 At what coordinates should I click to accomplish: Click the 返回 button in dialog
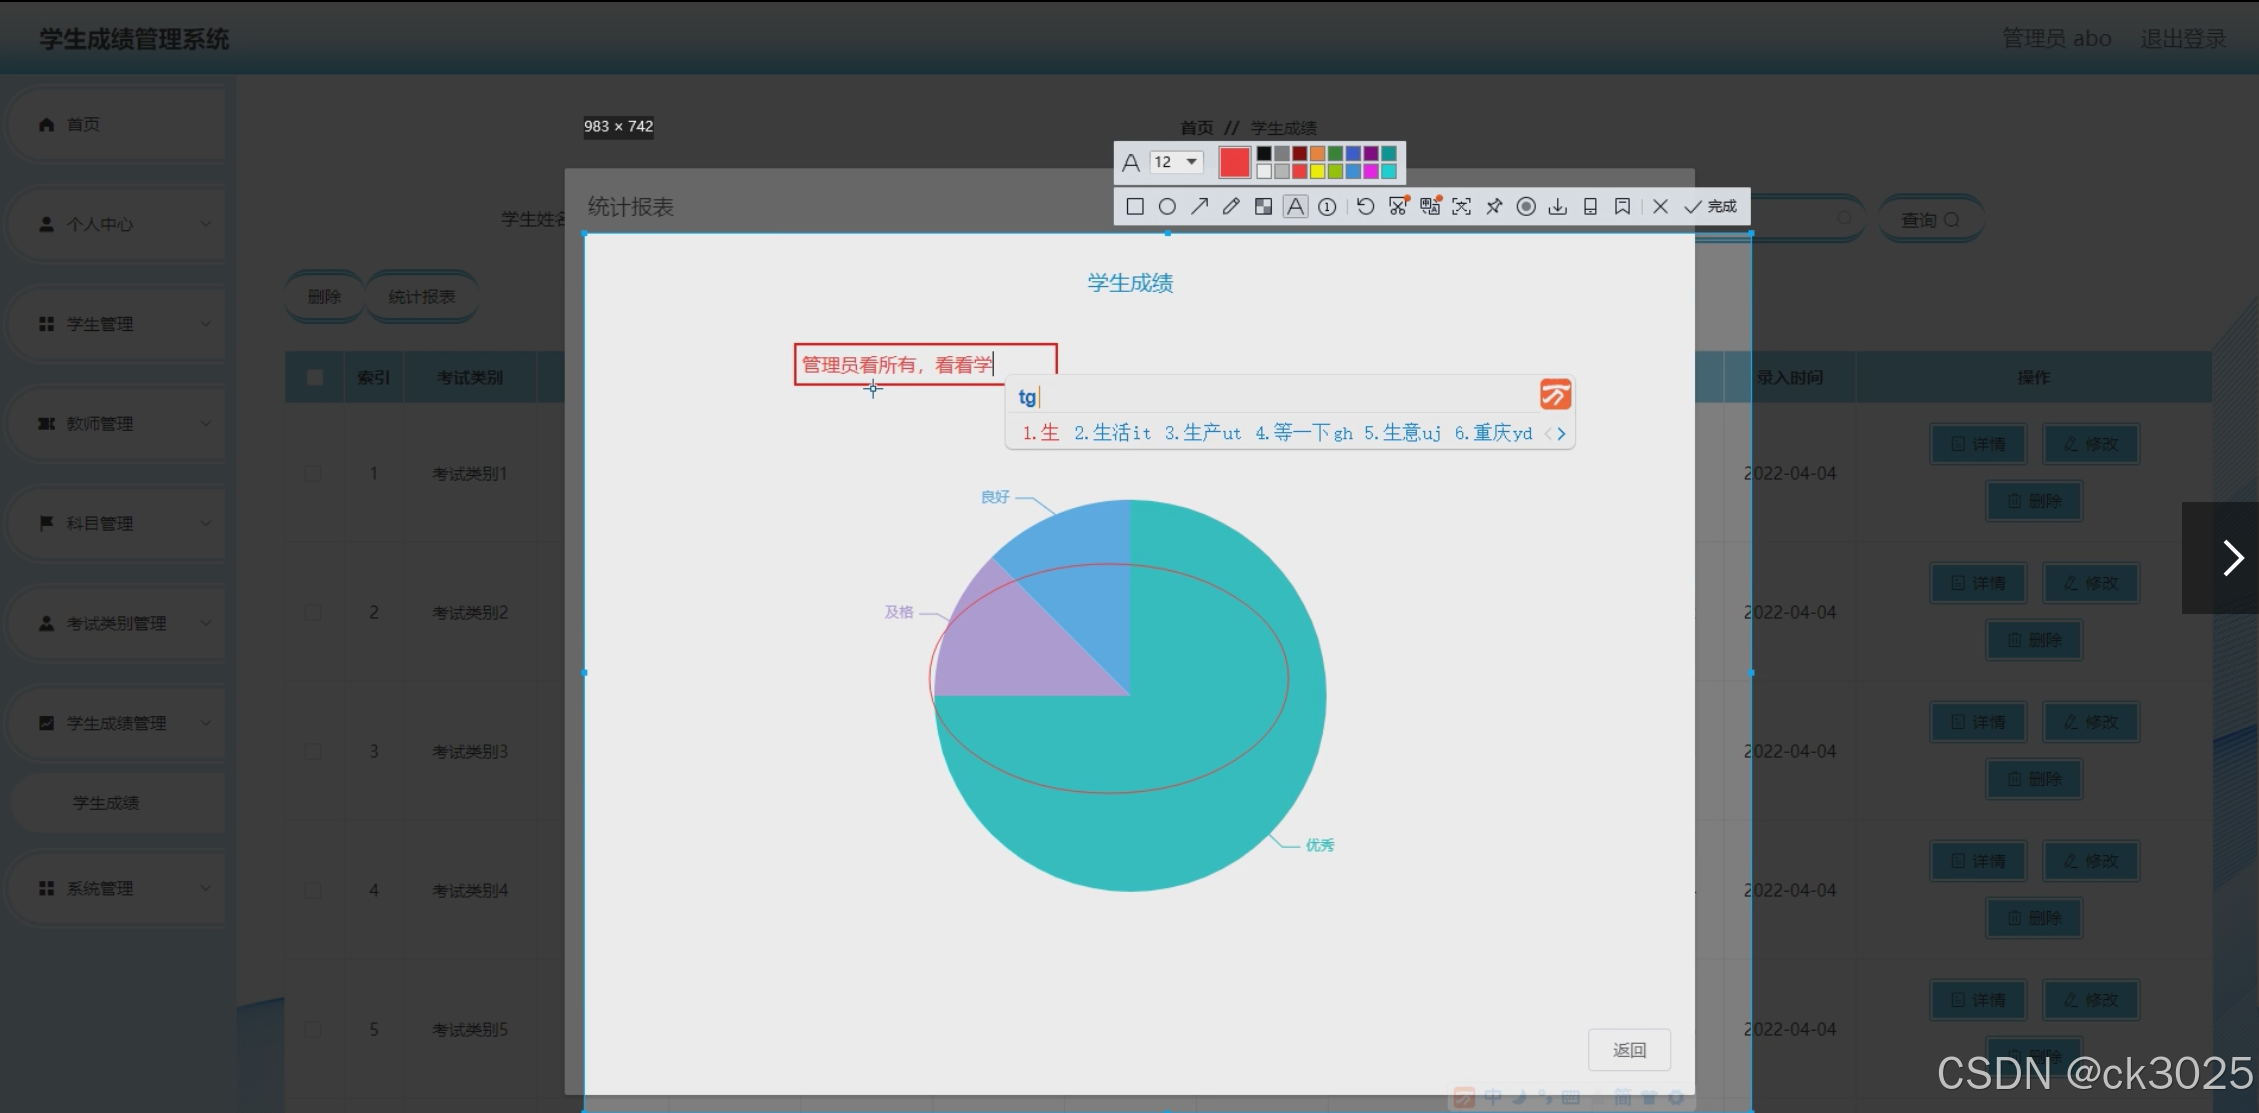(x=1629, y=1050)
